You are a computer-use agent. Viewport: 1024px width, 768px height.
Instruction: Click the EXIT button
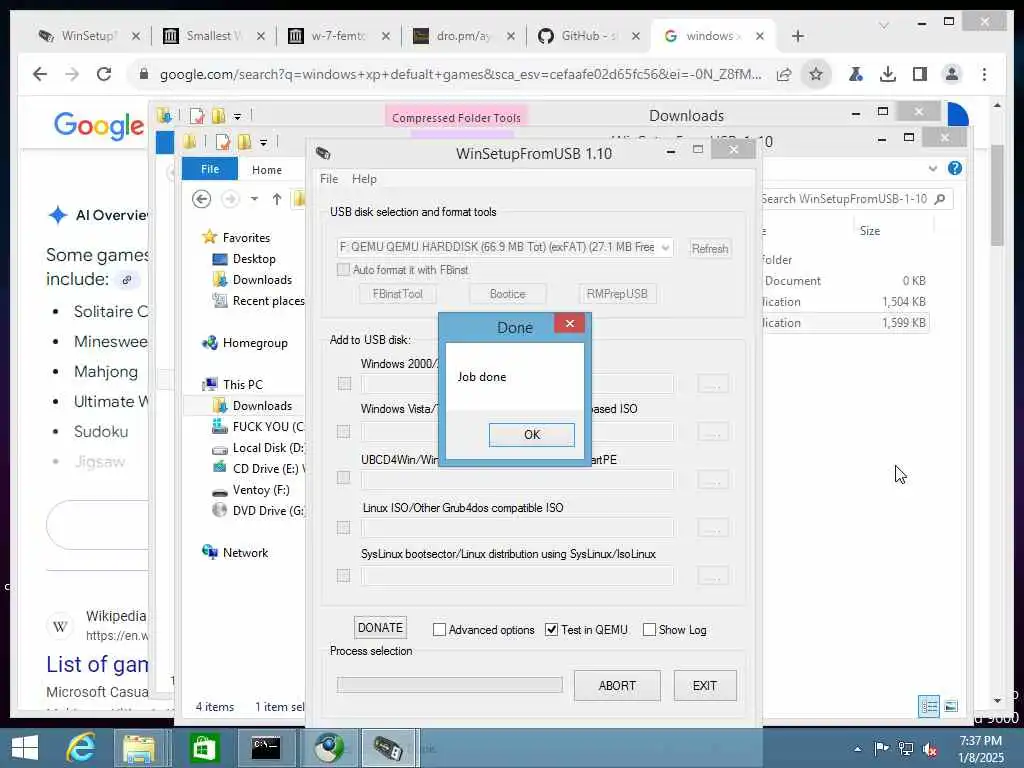(705, 686)
